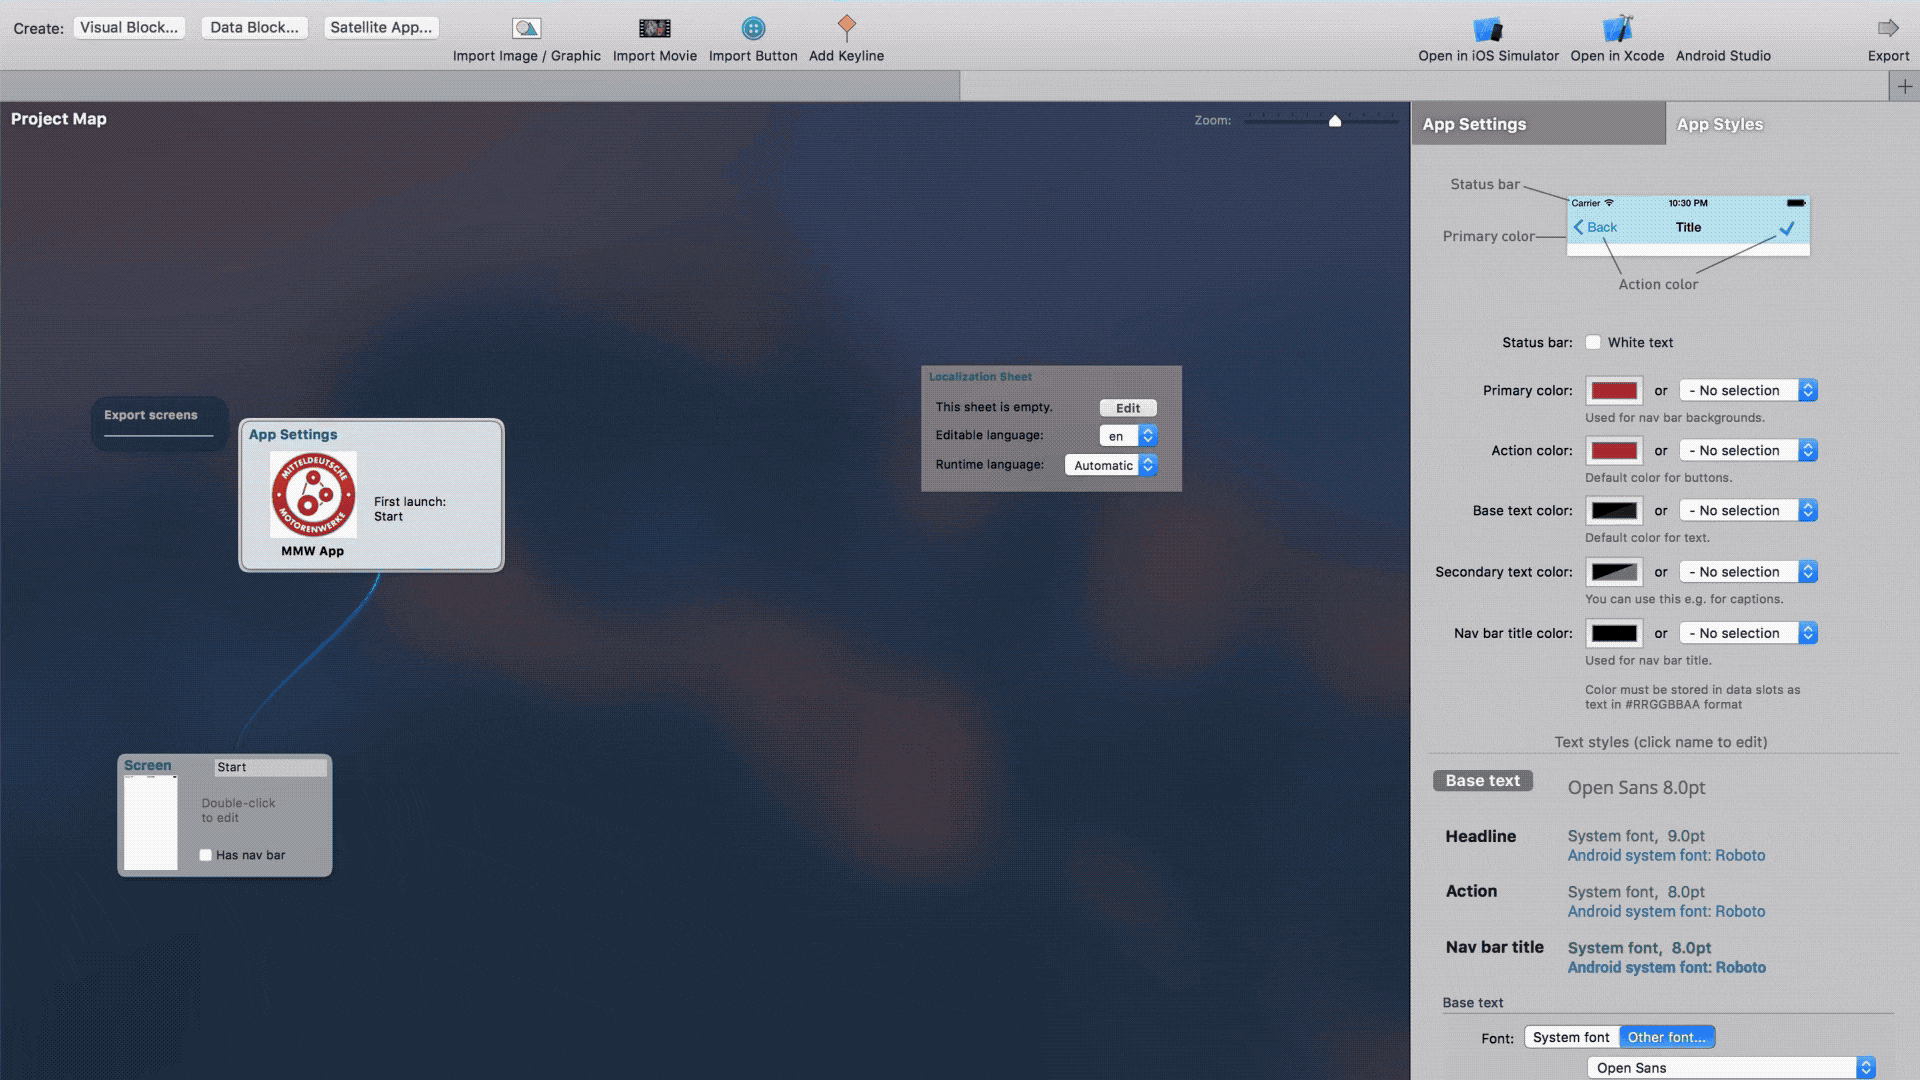Click the Import Button icon
The width and height of the screenshot is (1920, 1080).
[x=753, y=26]
